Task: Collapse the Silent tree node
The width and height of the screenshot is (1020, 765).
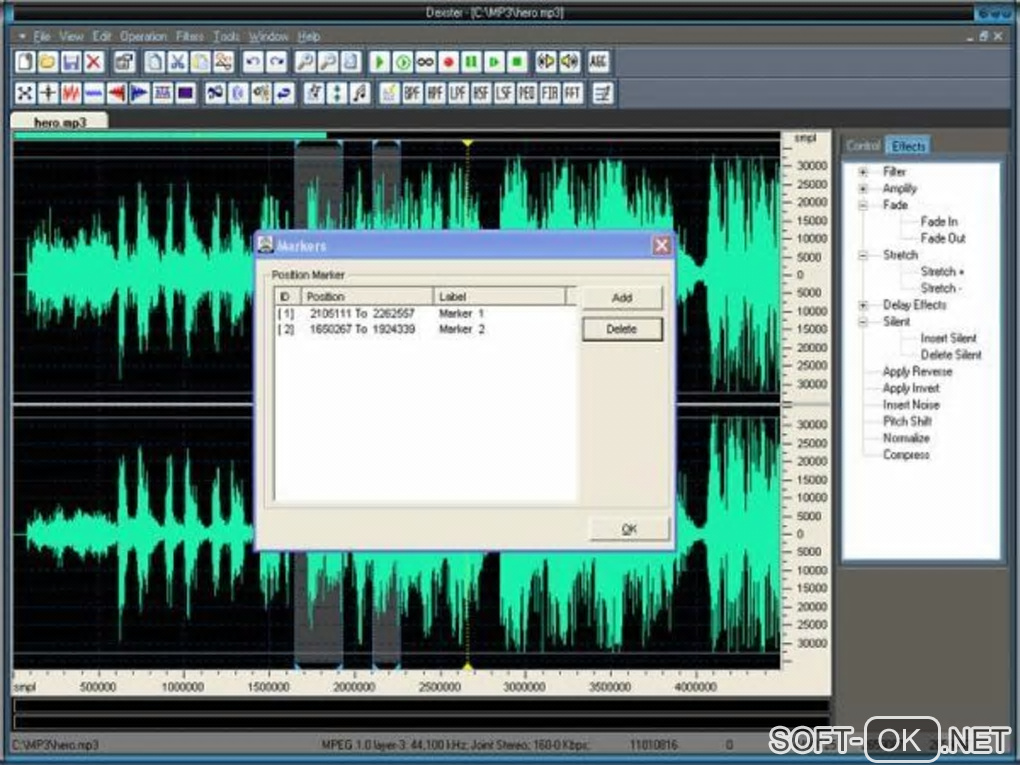Action: coord(863,322)
